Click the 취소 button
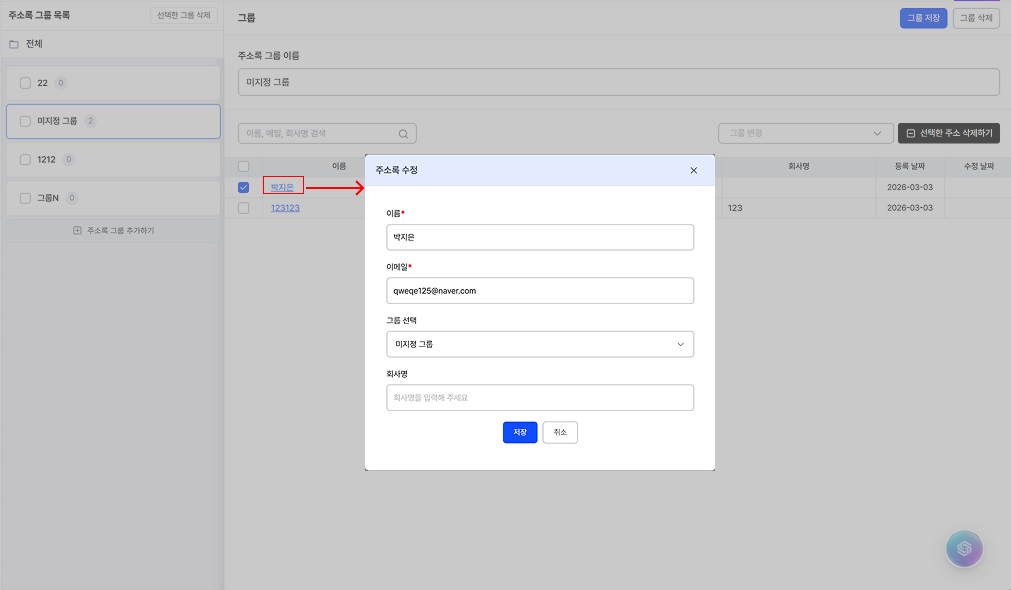1011x590 pixels. click(560, 432)
